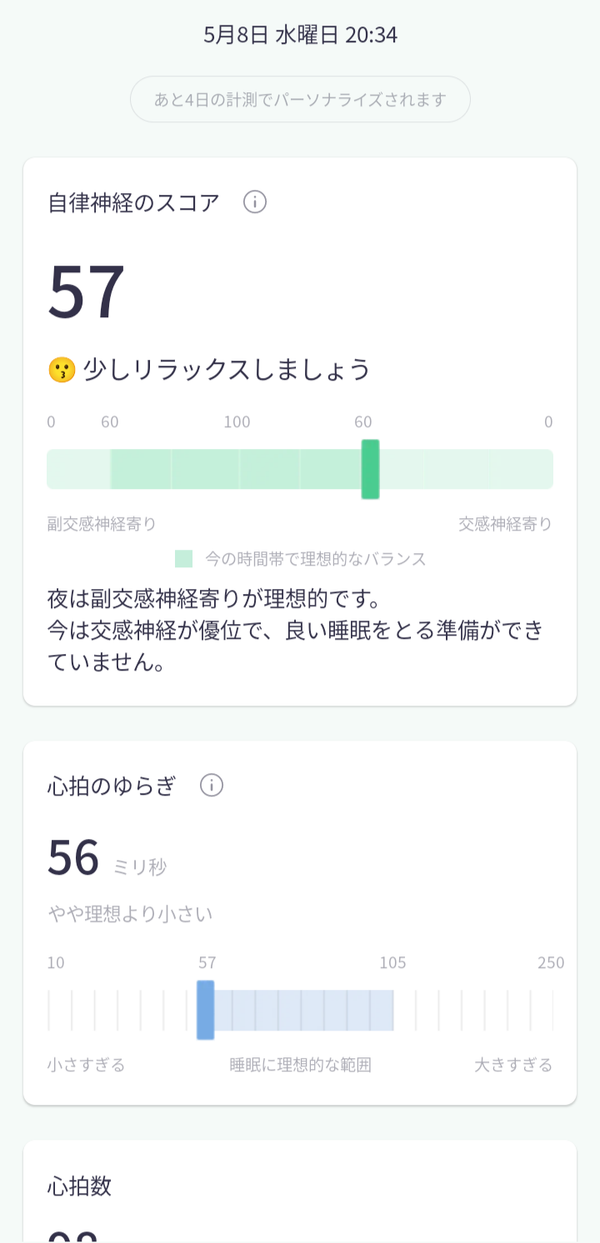
Task: Tap the 自律神経のスコア heading
Action: pyautogui.click(x=133, y=202)
